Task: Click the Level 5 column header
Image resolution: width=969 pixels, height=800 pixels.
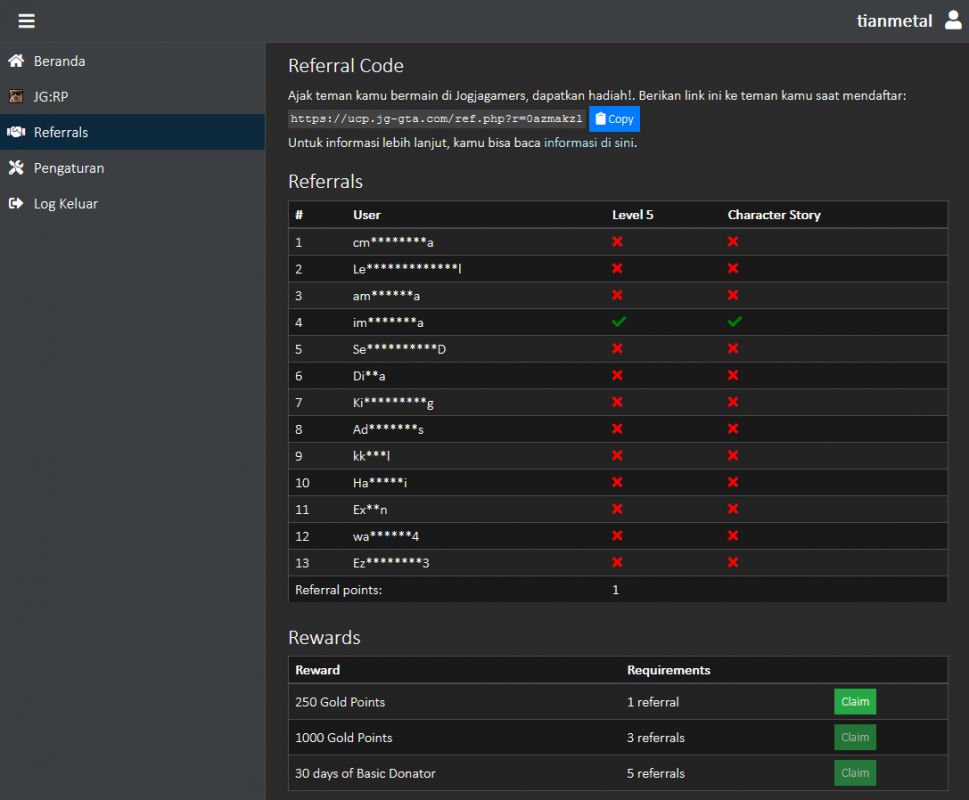Action: (632, 215)
